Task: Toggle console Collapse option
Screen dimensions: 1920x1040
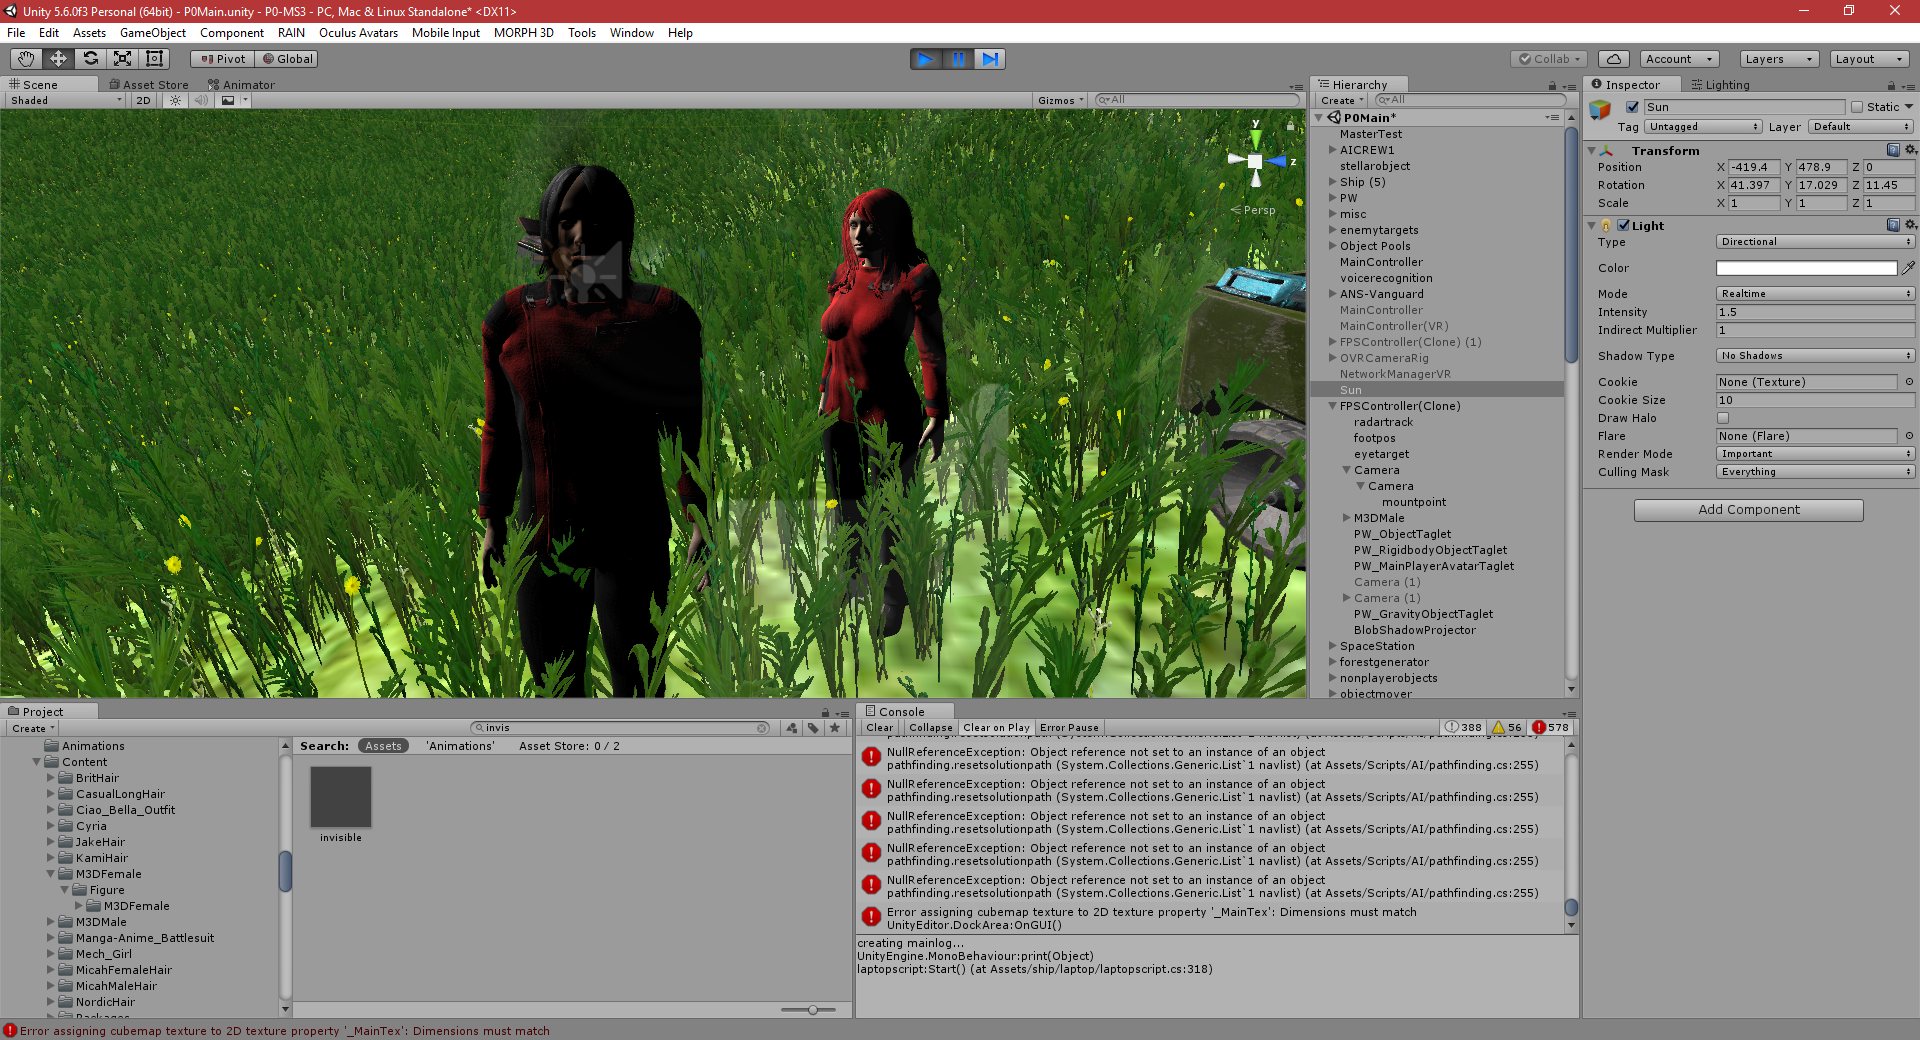Action: click(931, 728)
